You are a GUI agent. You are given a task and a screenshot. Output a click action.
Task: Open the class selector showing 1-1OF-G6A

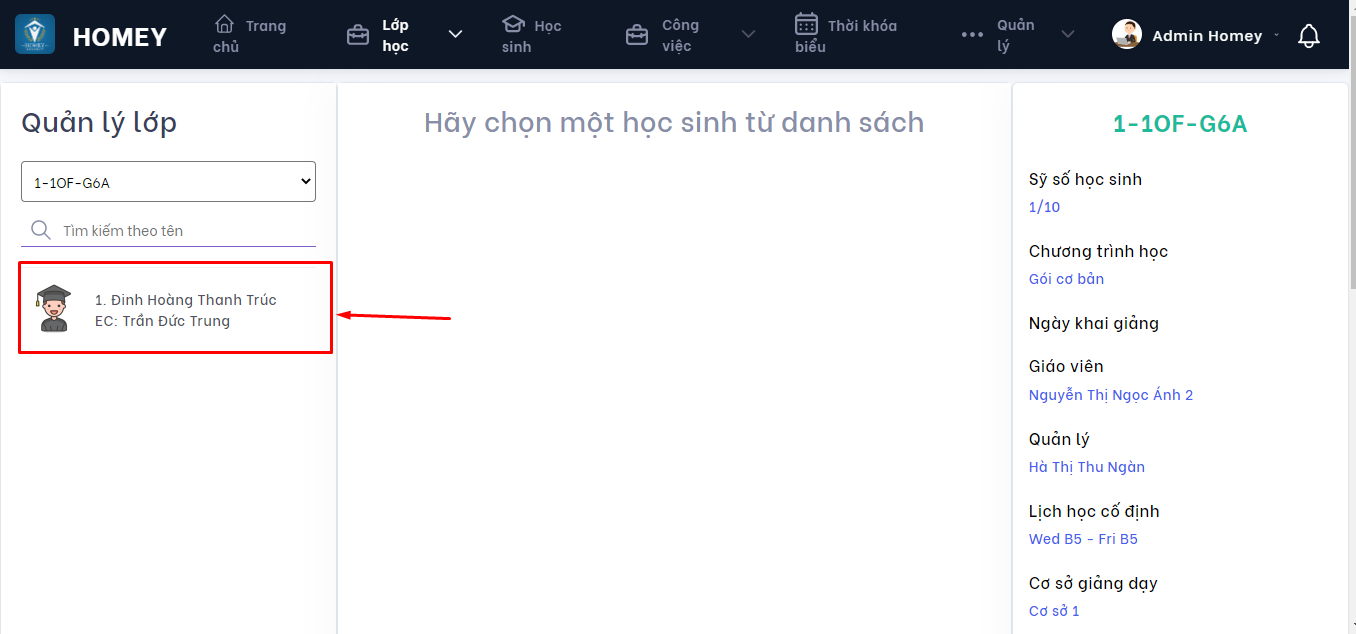point(168,181)
